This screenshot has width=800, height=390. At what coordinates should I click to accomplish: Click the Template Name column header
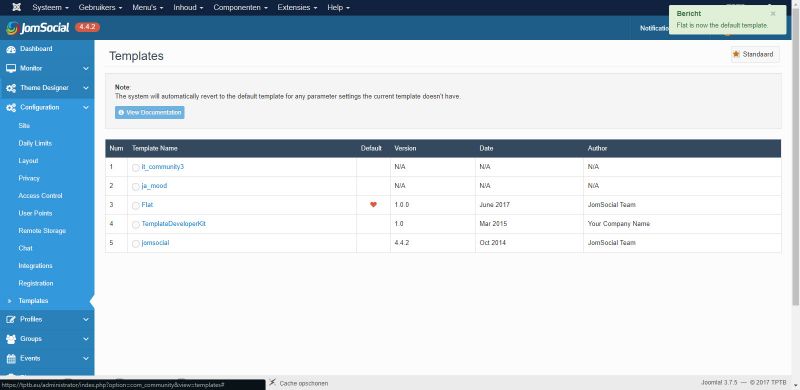coord(155,149)
